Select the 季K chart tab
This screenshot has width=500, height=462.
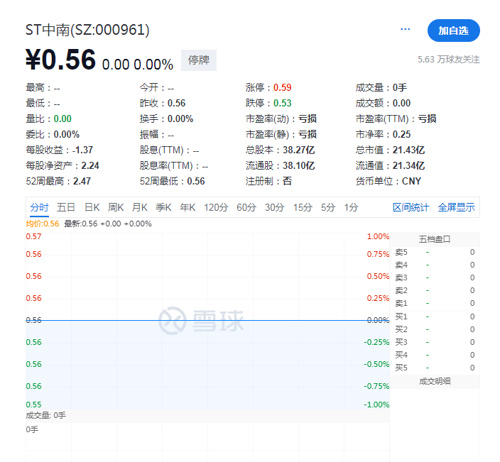coord(164,208)
